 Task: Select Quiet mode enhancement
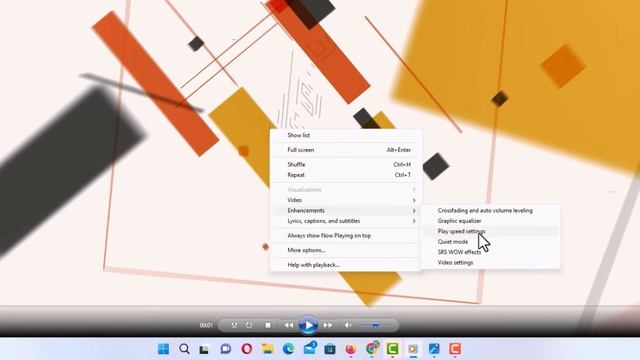tap(490, 242)
